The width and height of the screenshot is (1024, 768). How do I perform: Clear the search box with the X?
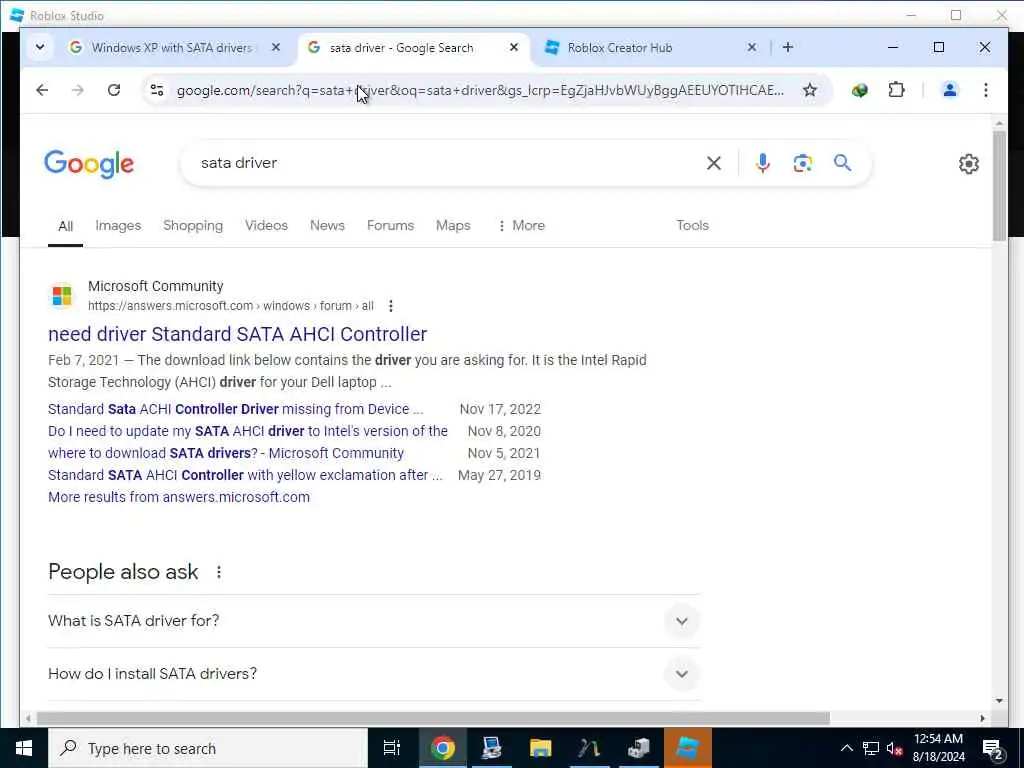point(714,163)
